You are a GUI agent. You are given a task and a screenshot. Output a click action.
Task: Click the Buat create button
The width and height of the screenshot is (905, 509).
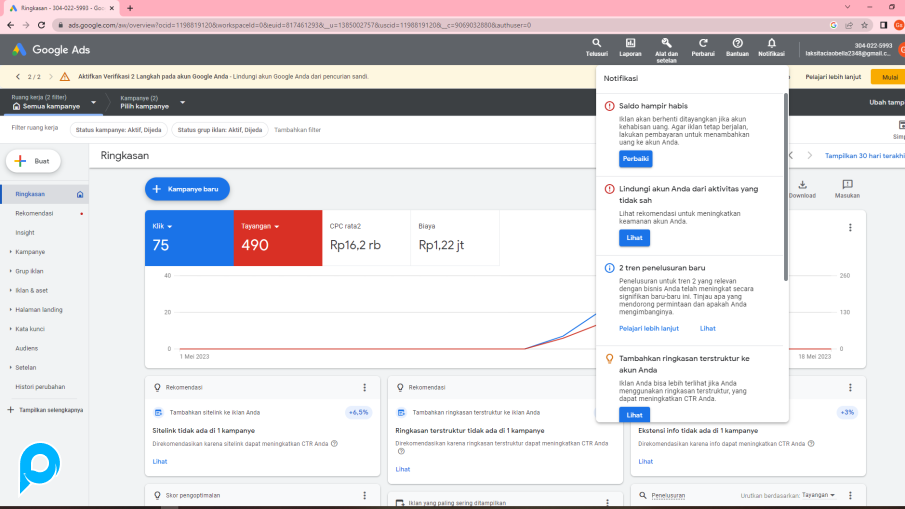(34, 161)
